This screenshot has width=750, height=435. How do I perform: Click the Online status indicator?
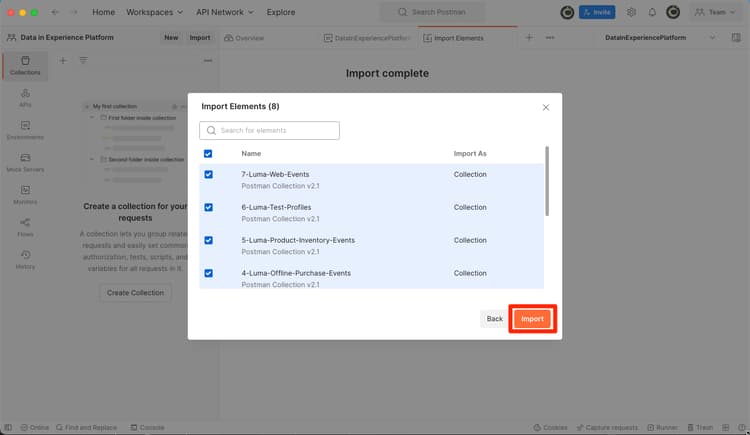[x=35, y=427]
